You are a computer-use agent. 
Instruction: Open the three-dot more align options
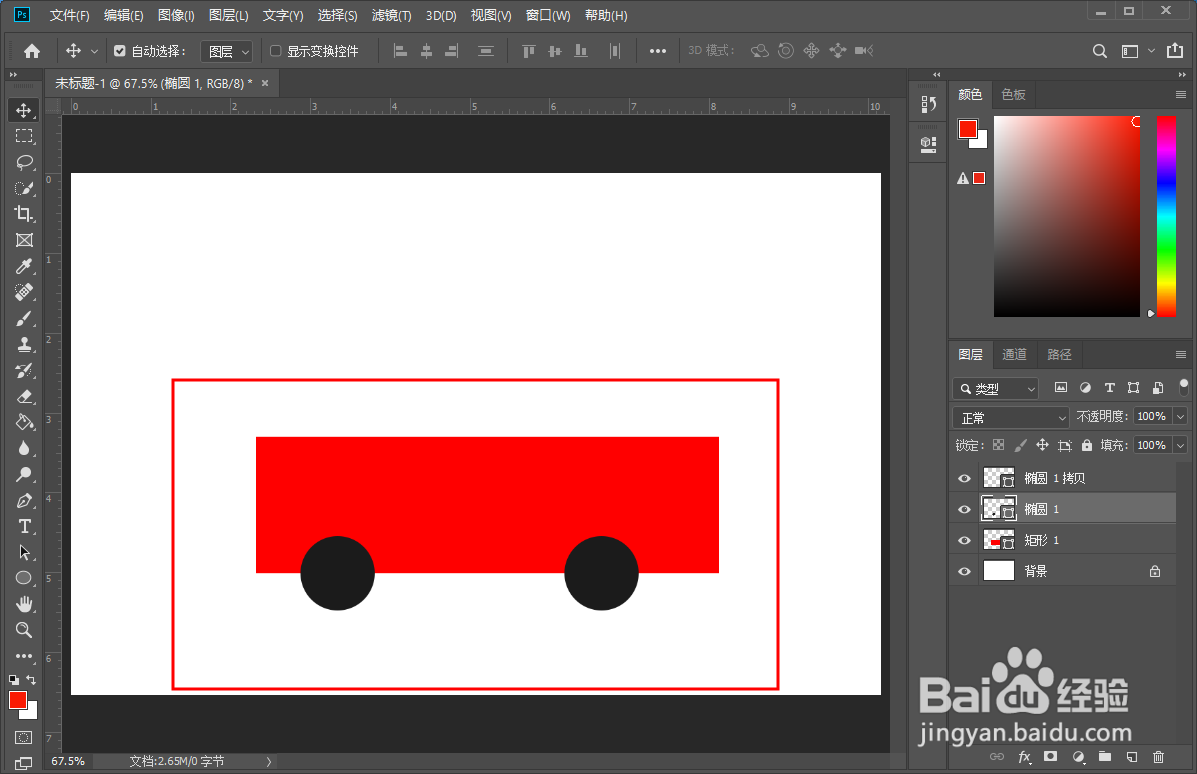point(657,51)
